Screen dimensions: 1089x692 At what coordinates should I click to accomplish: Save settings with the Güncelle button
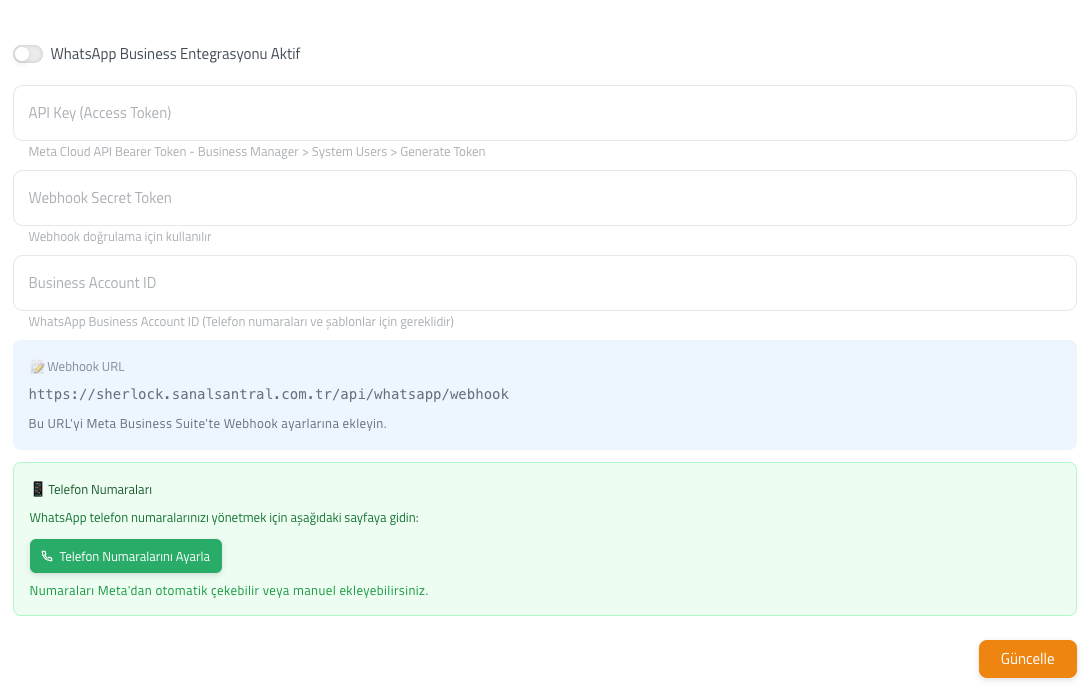coord(1027,659)
